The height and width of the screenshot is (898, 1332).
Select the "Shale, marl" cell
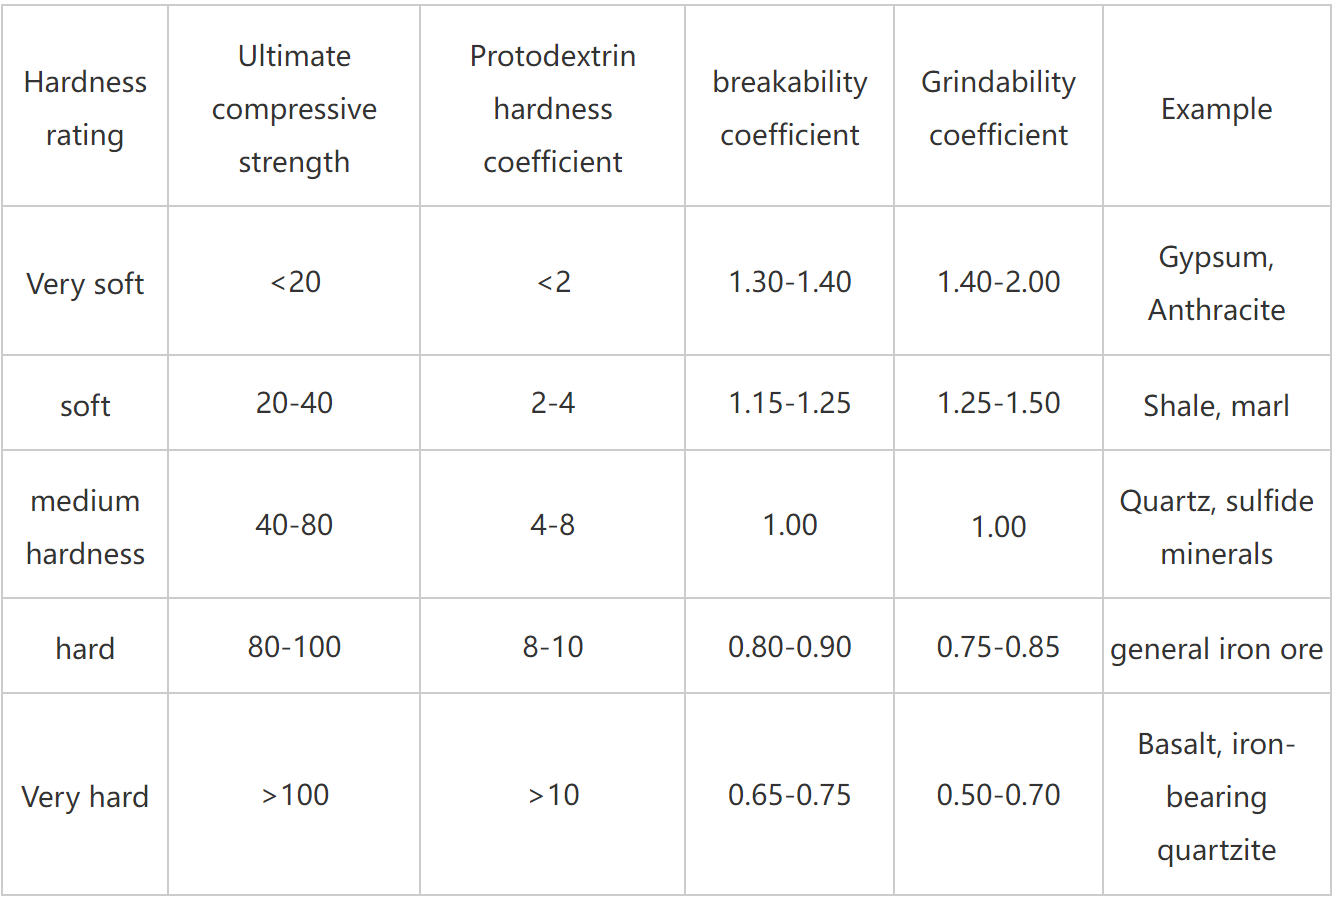(1216, 405)
